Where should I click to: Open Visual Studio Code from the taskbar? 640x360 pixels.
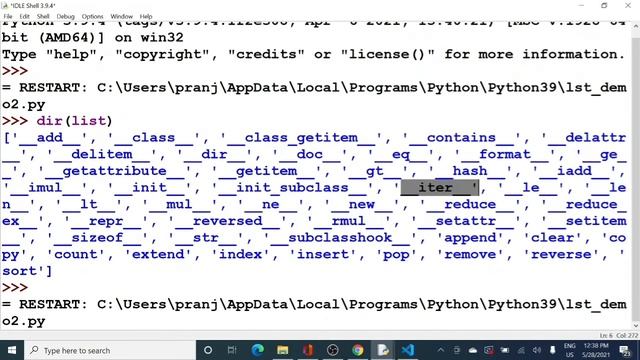click(407, 350)
